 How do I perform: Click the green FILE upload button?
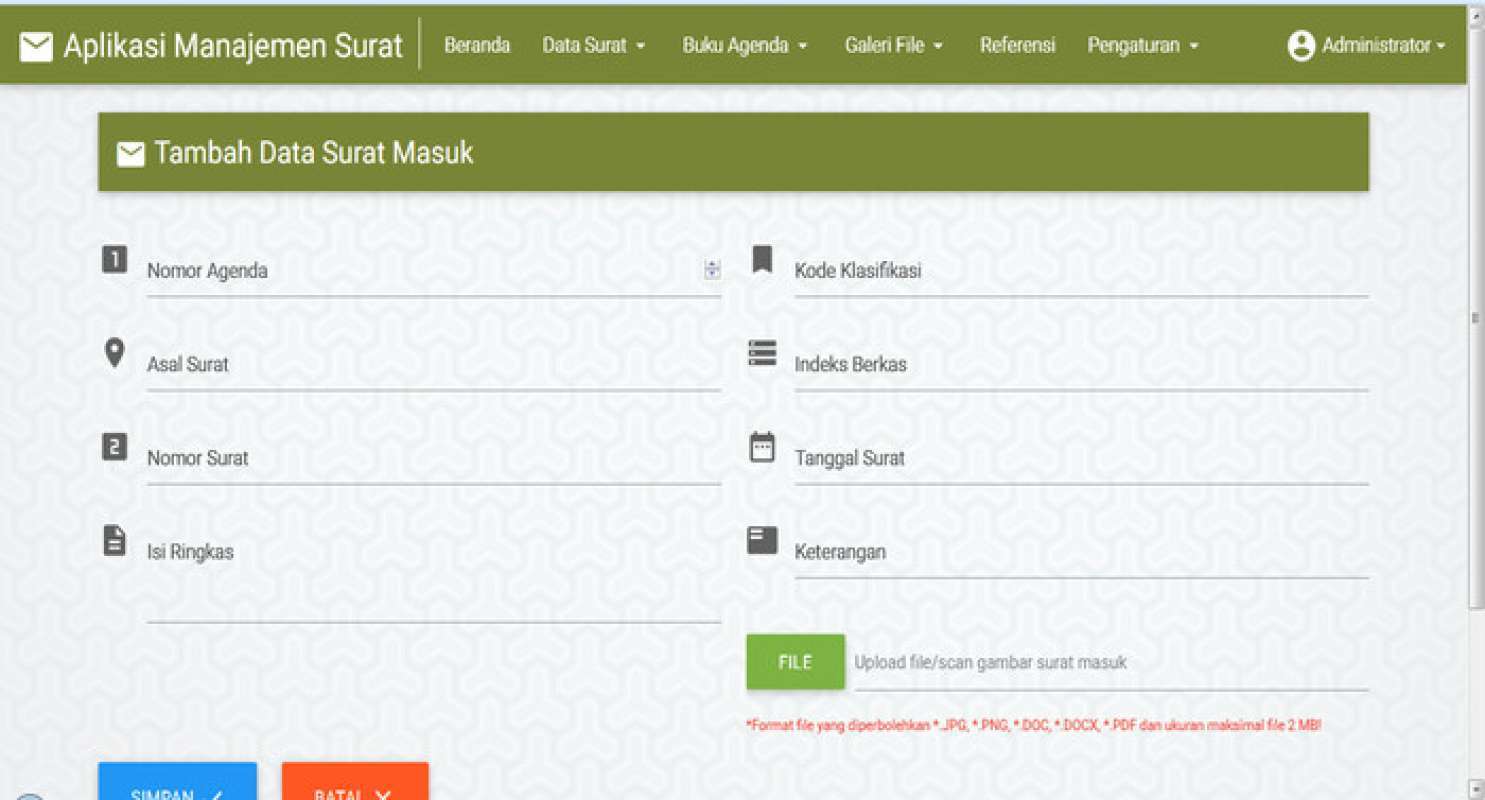pyautogui.click(x=795, y=661)
